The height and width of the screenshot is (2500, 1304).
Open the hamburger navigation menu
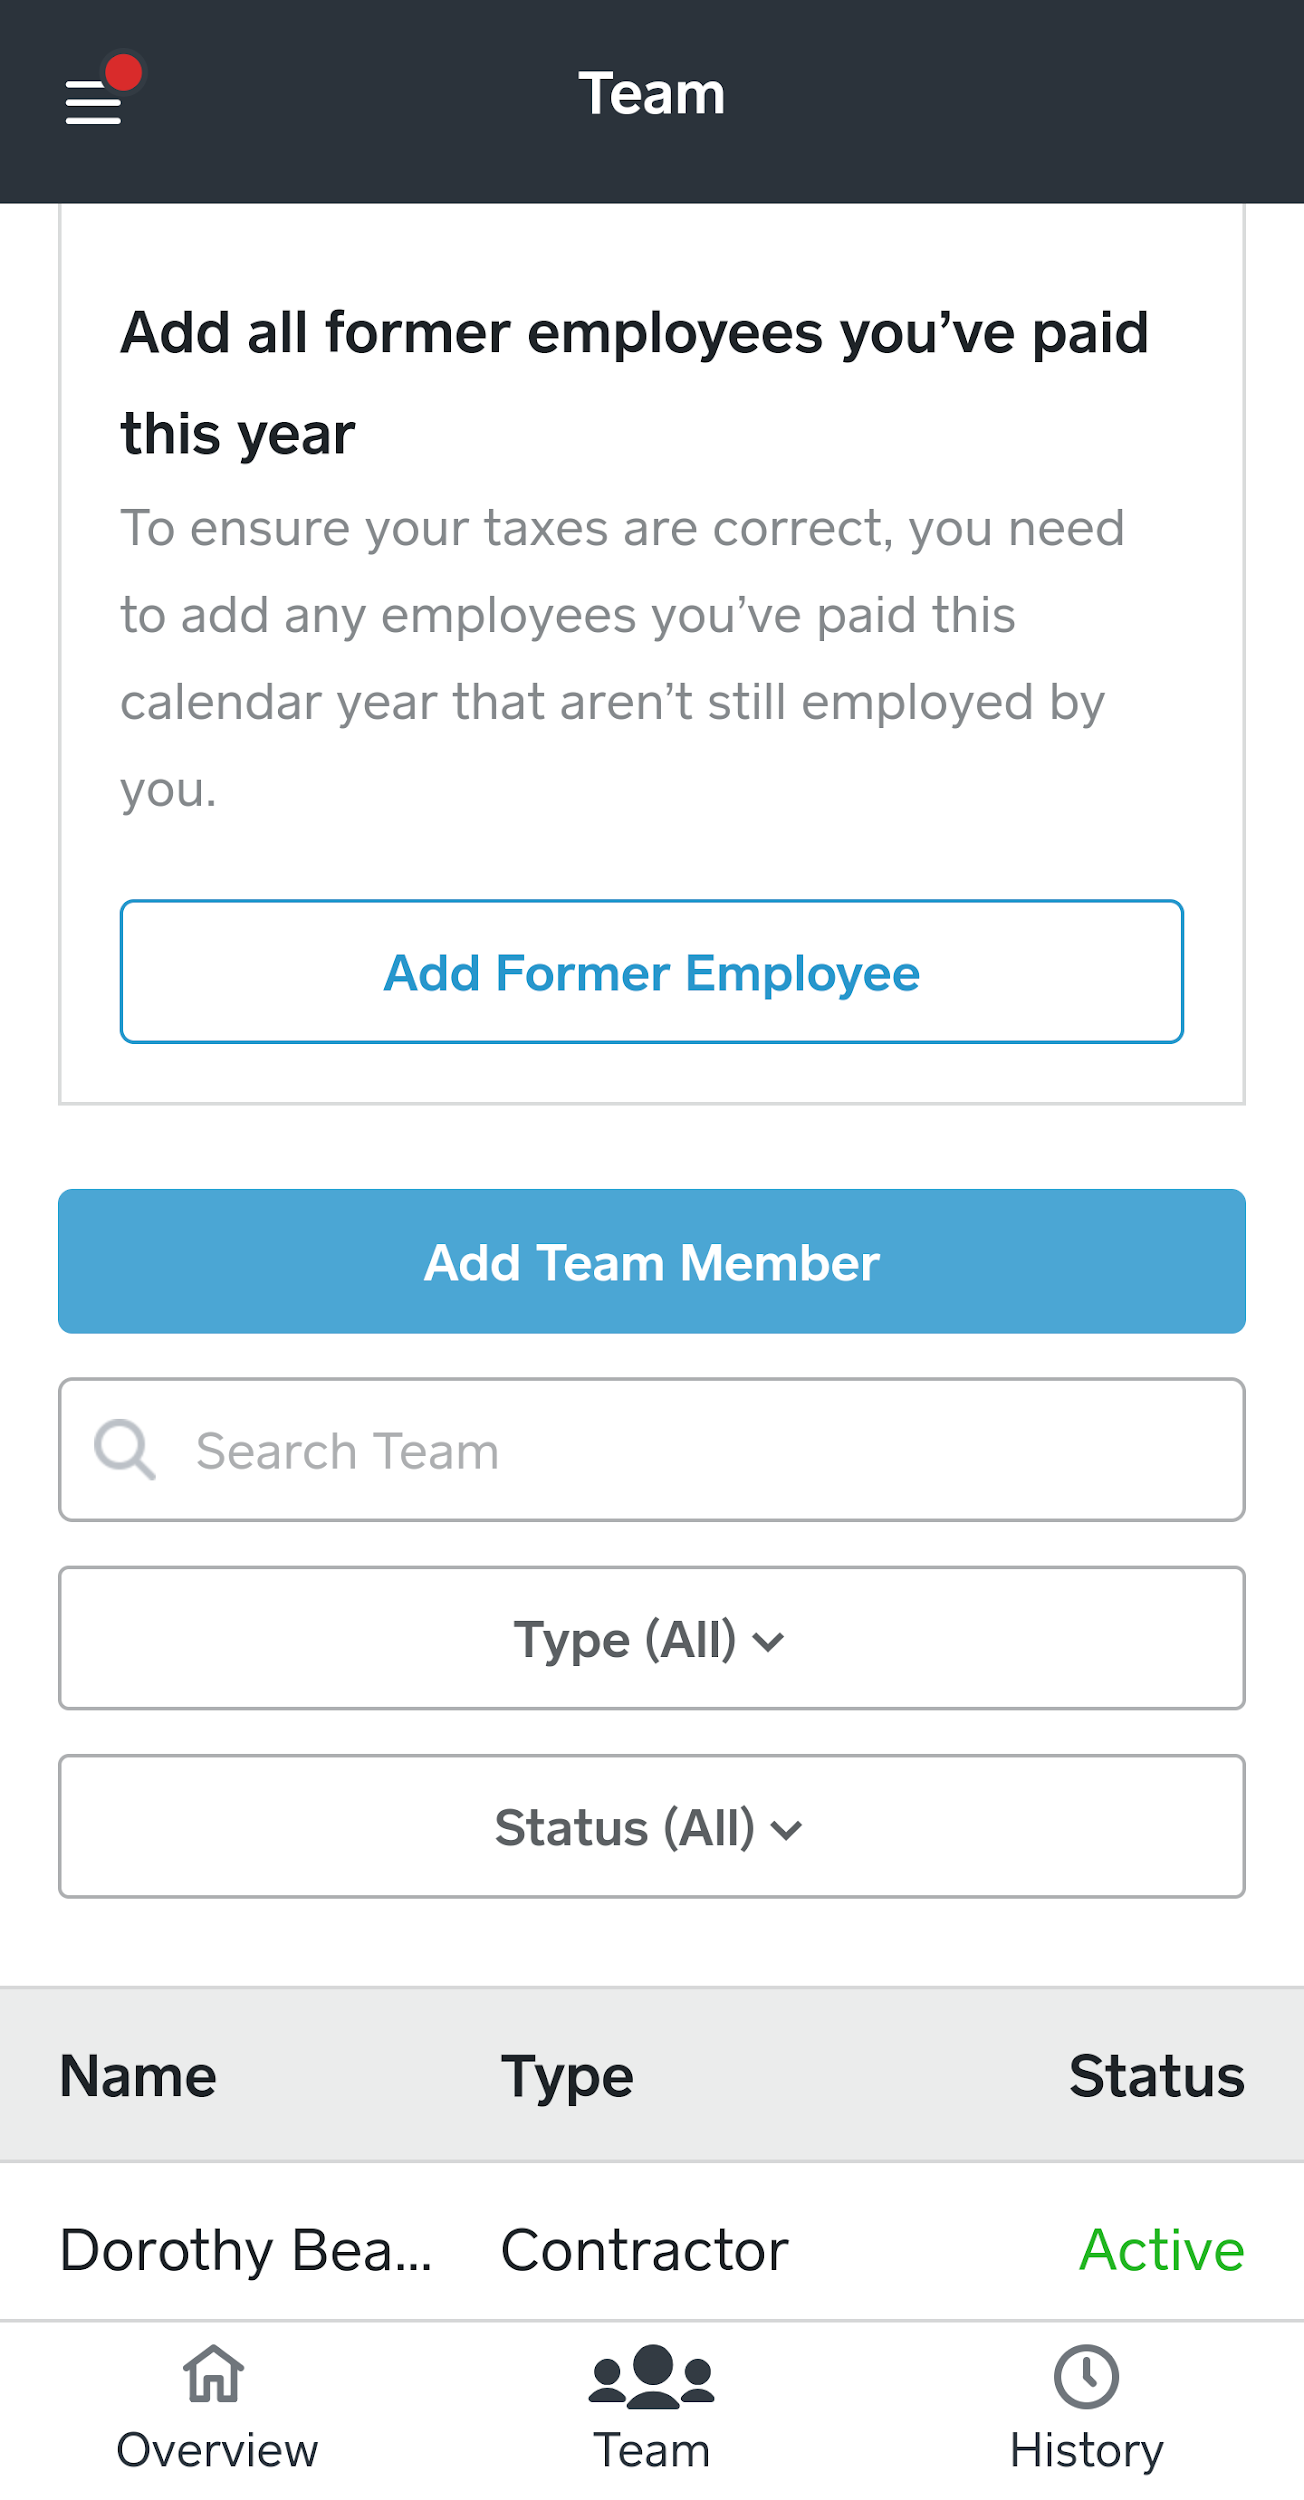pyautogui.click(x=91, y=103)
